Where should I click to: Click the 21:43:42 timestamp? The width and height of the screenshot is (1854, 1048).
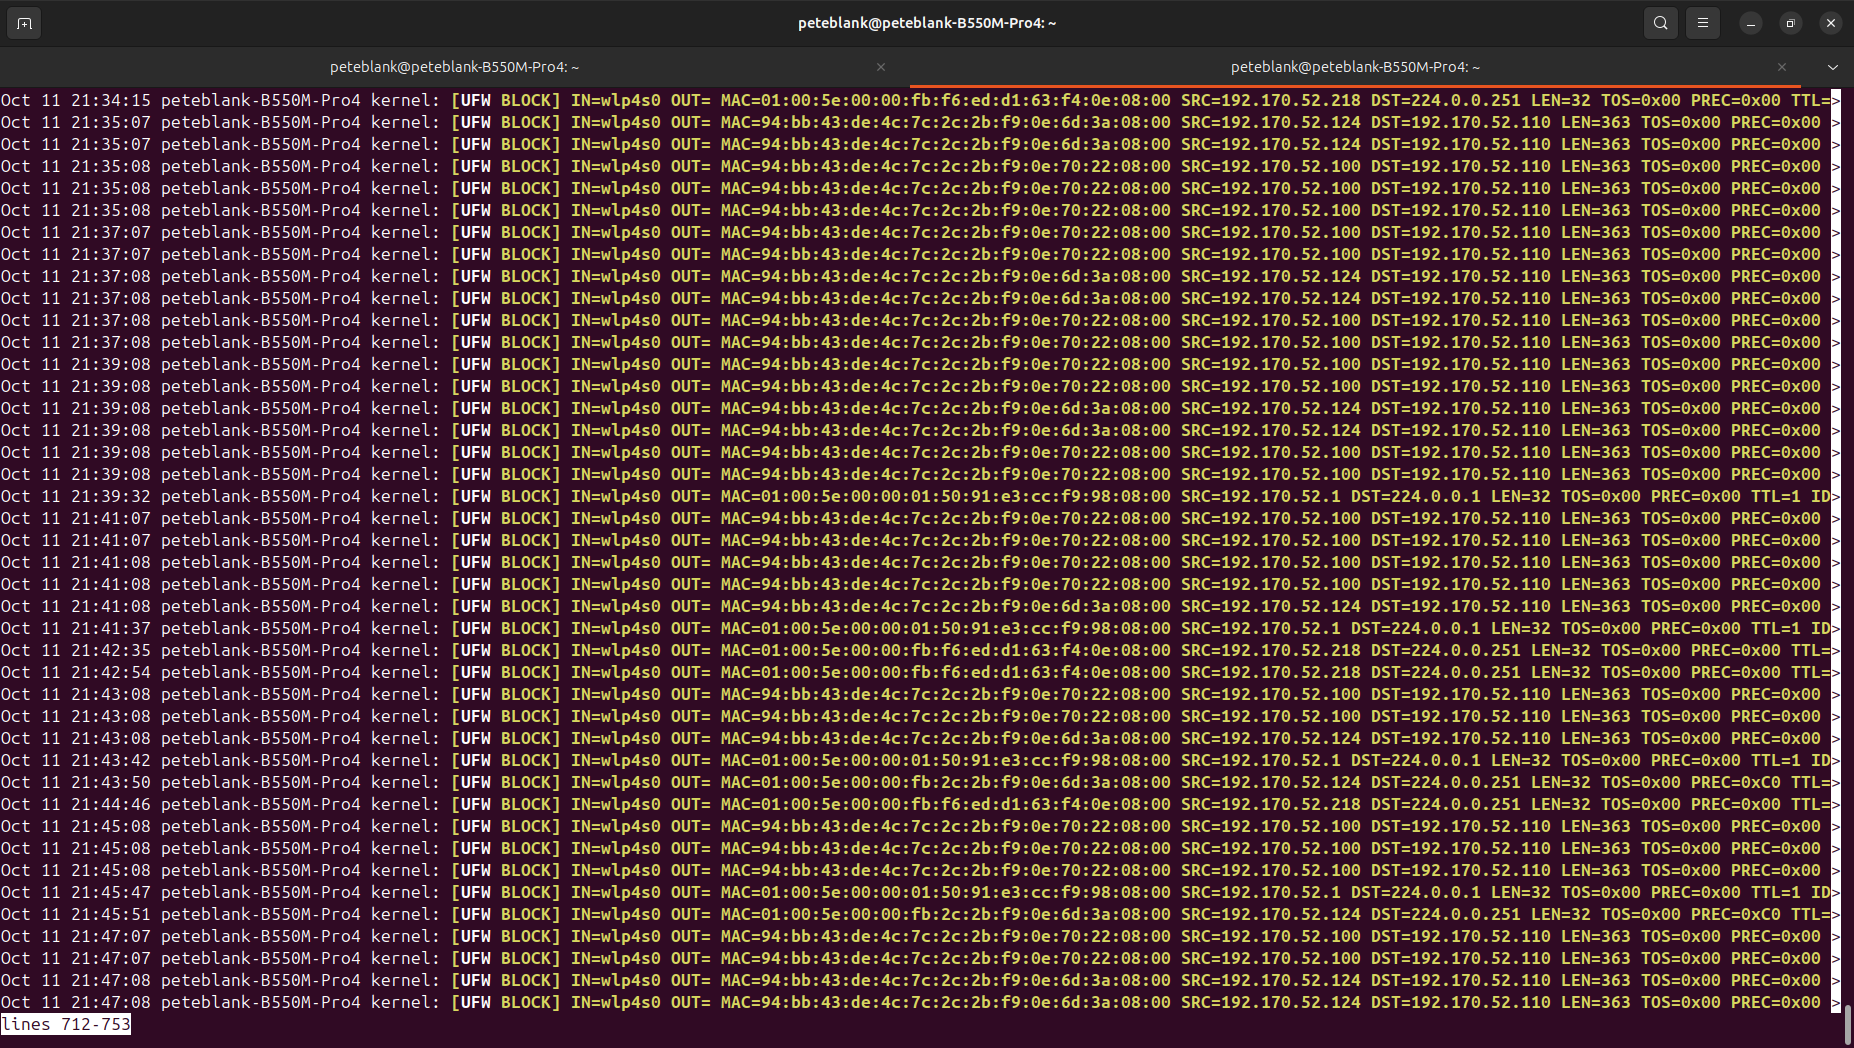111,760
